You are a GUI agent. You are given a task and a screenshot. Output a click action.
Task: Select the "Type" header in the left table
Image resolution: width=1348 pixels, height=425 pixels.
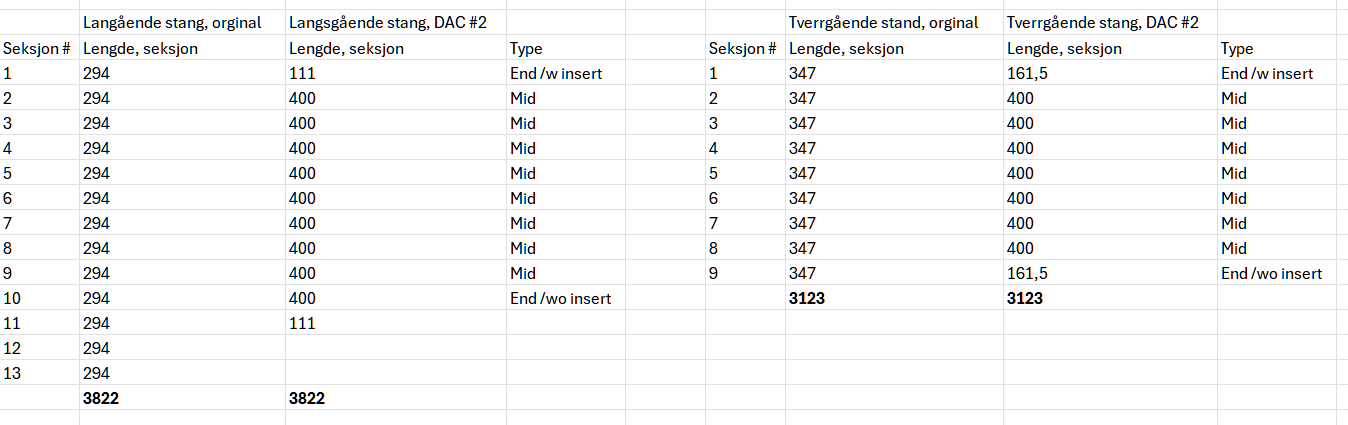tap(525, 48)
